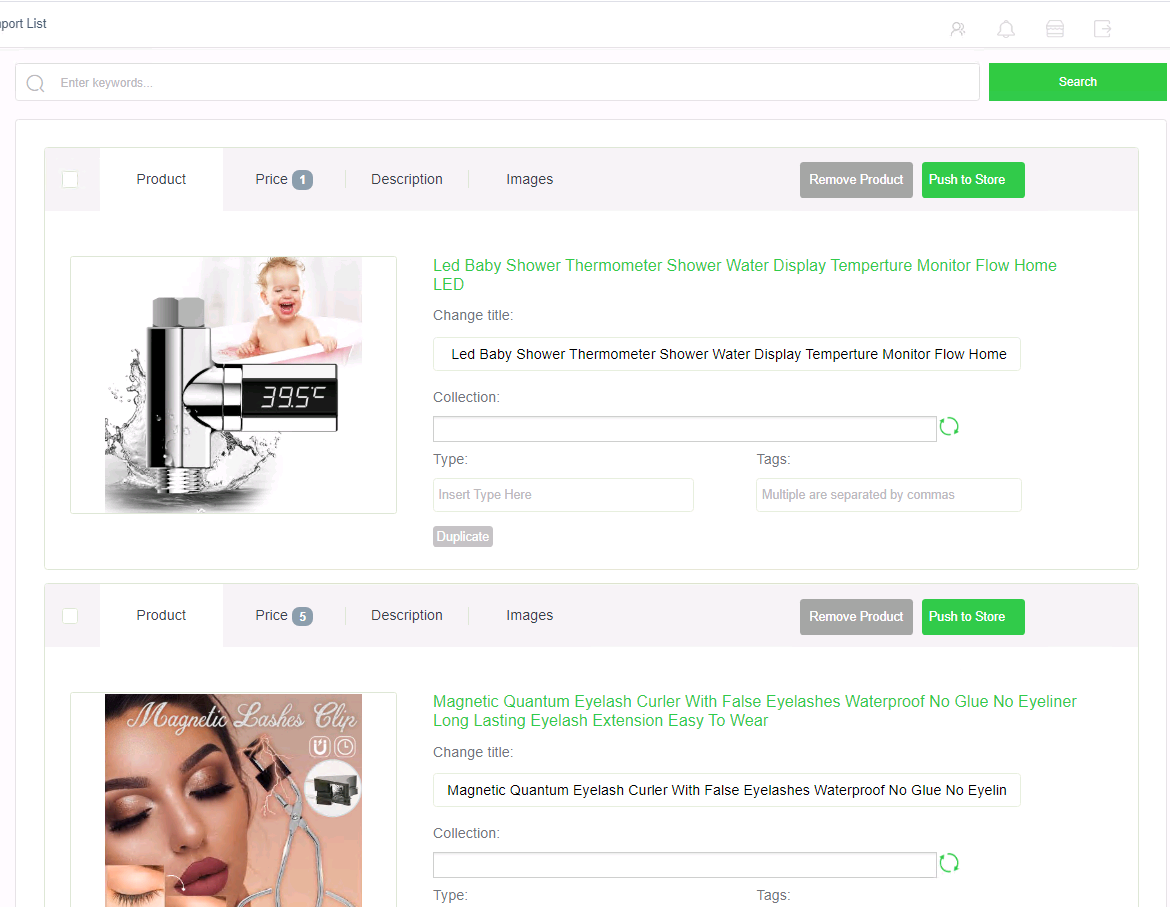The height and width of the screenshot is (907, 1170).
Task: Open the notifications bell icon
Action: click(1006, 29)
